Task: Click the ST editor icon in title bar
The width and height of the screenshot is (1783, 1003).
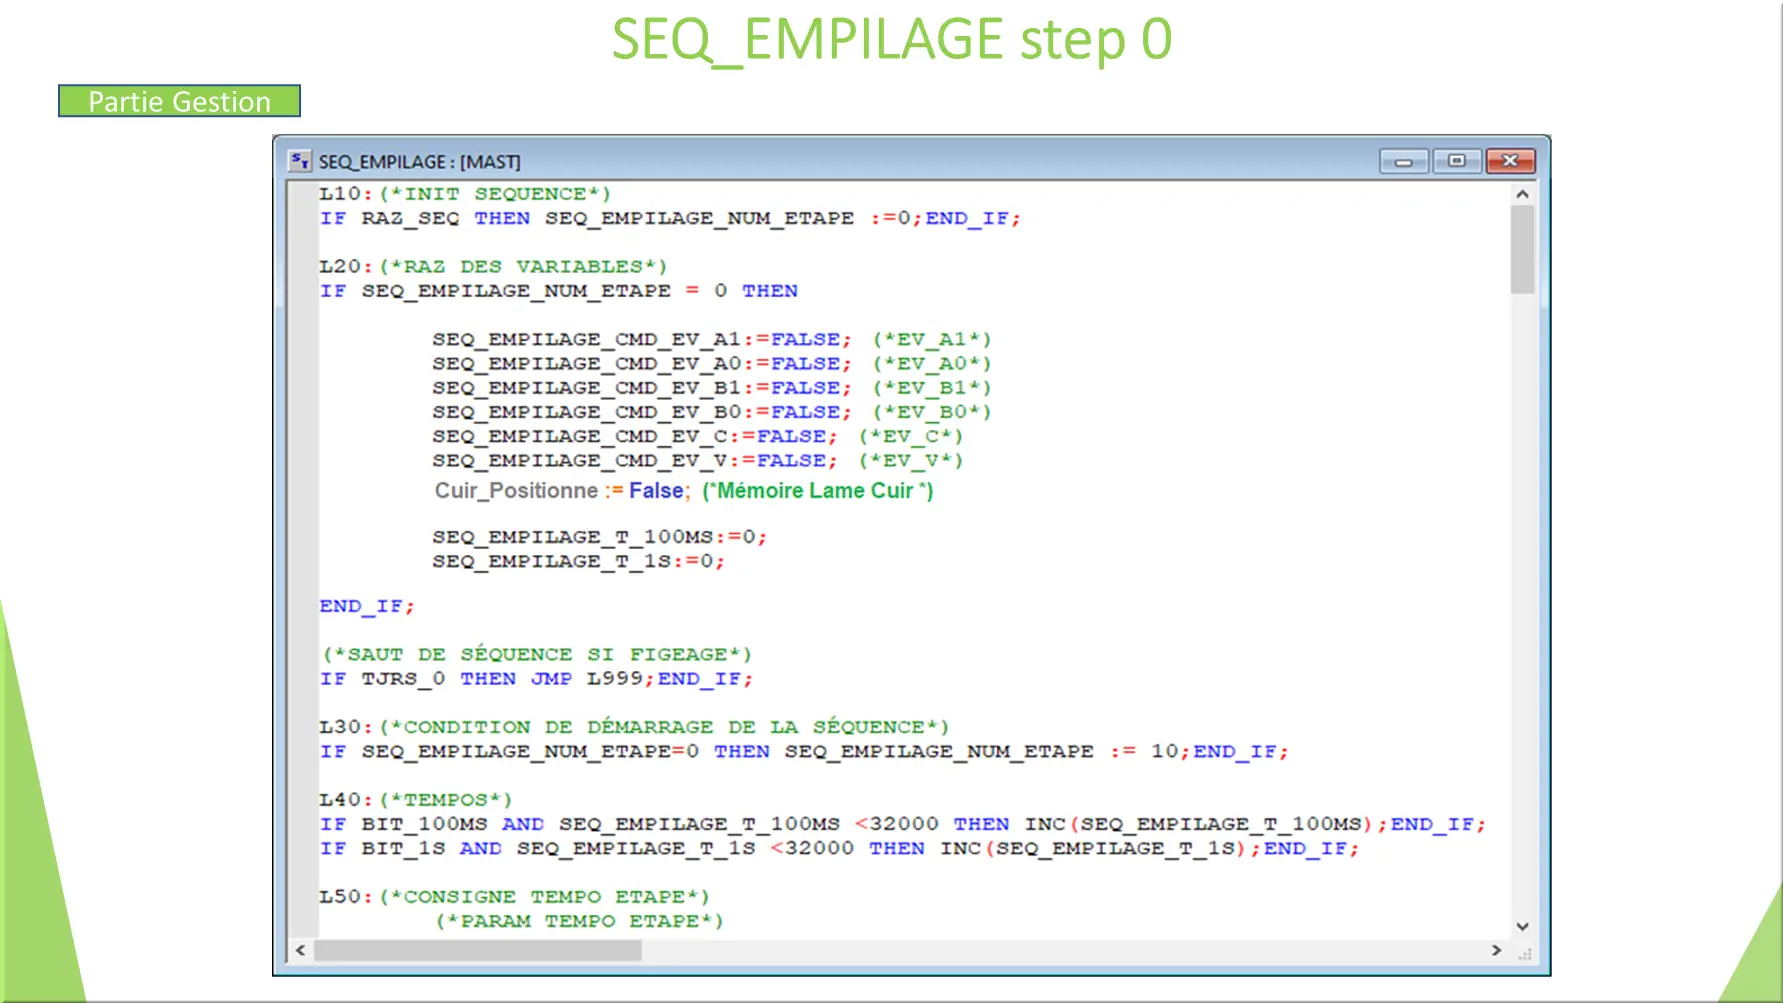Action: (x=299, y=160)
